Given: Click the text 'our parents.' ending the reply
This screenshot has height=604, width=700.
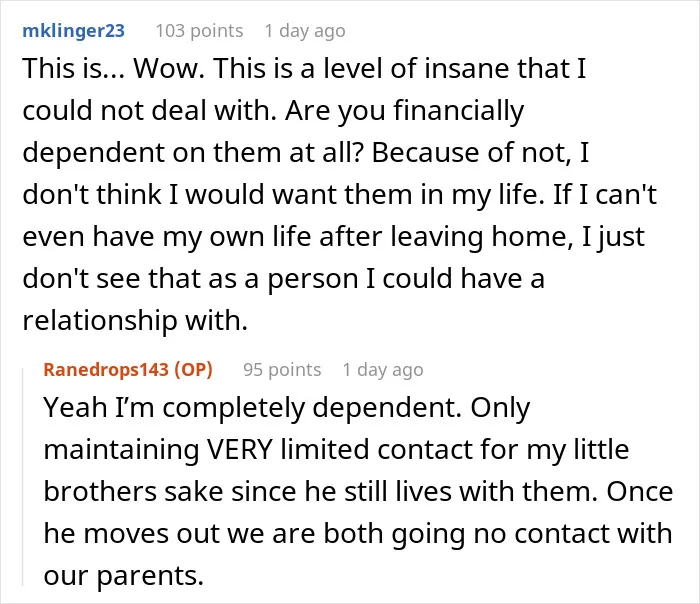Looking at the screenshot, I should point(124,576).
